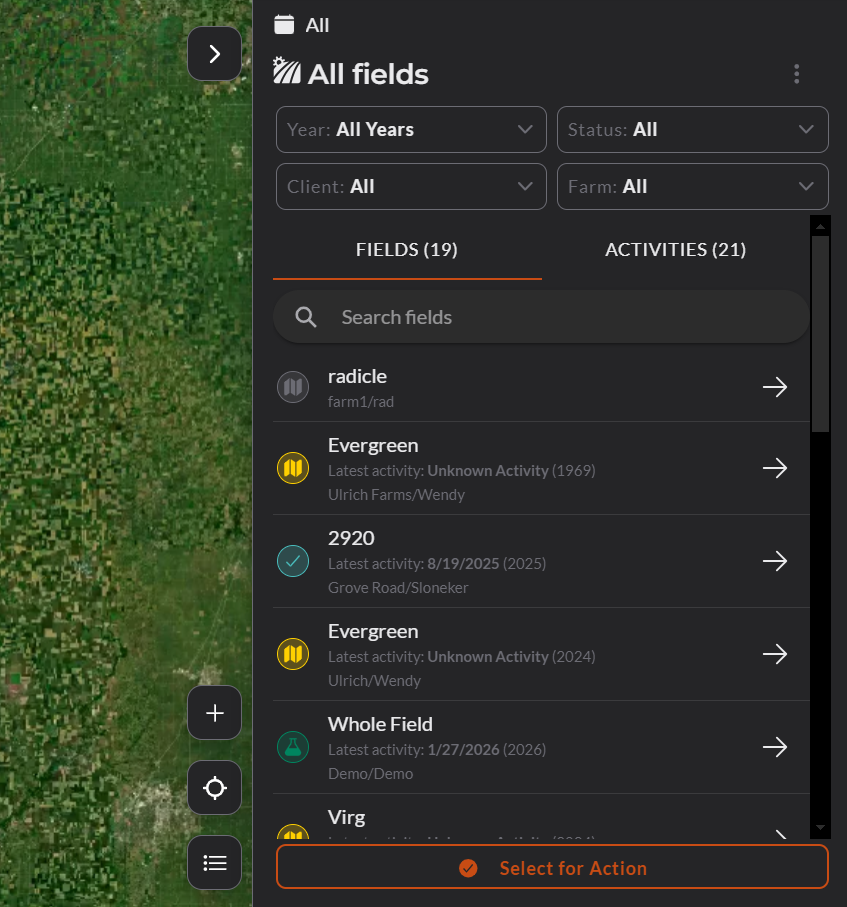
Task: Select the 'Whole Field' name
Action: click(x=380, y=724)
